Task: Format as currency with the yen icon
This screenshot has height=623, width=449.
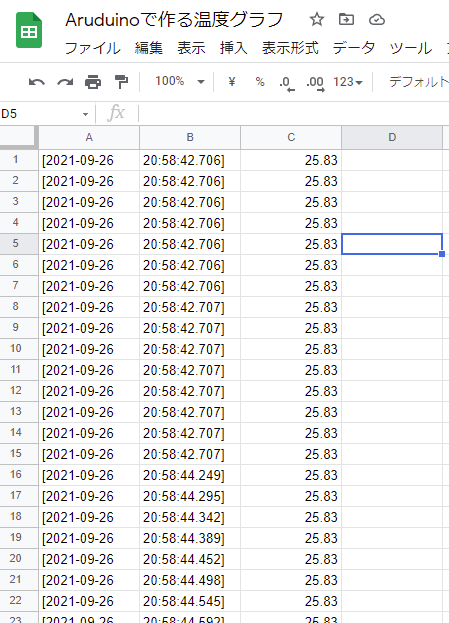Action: [232, 82]
